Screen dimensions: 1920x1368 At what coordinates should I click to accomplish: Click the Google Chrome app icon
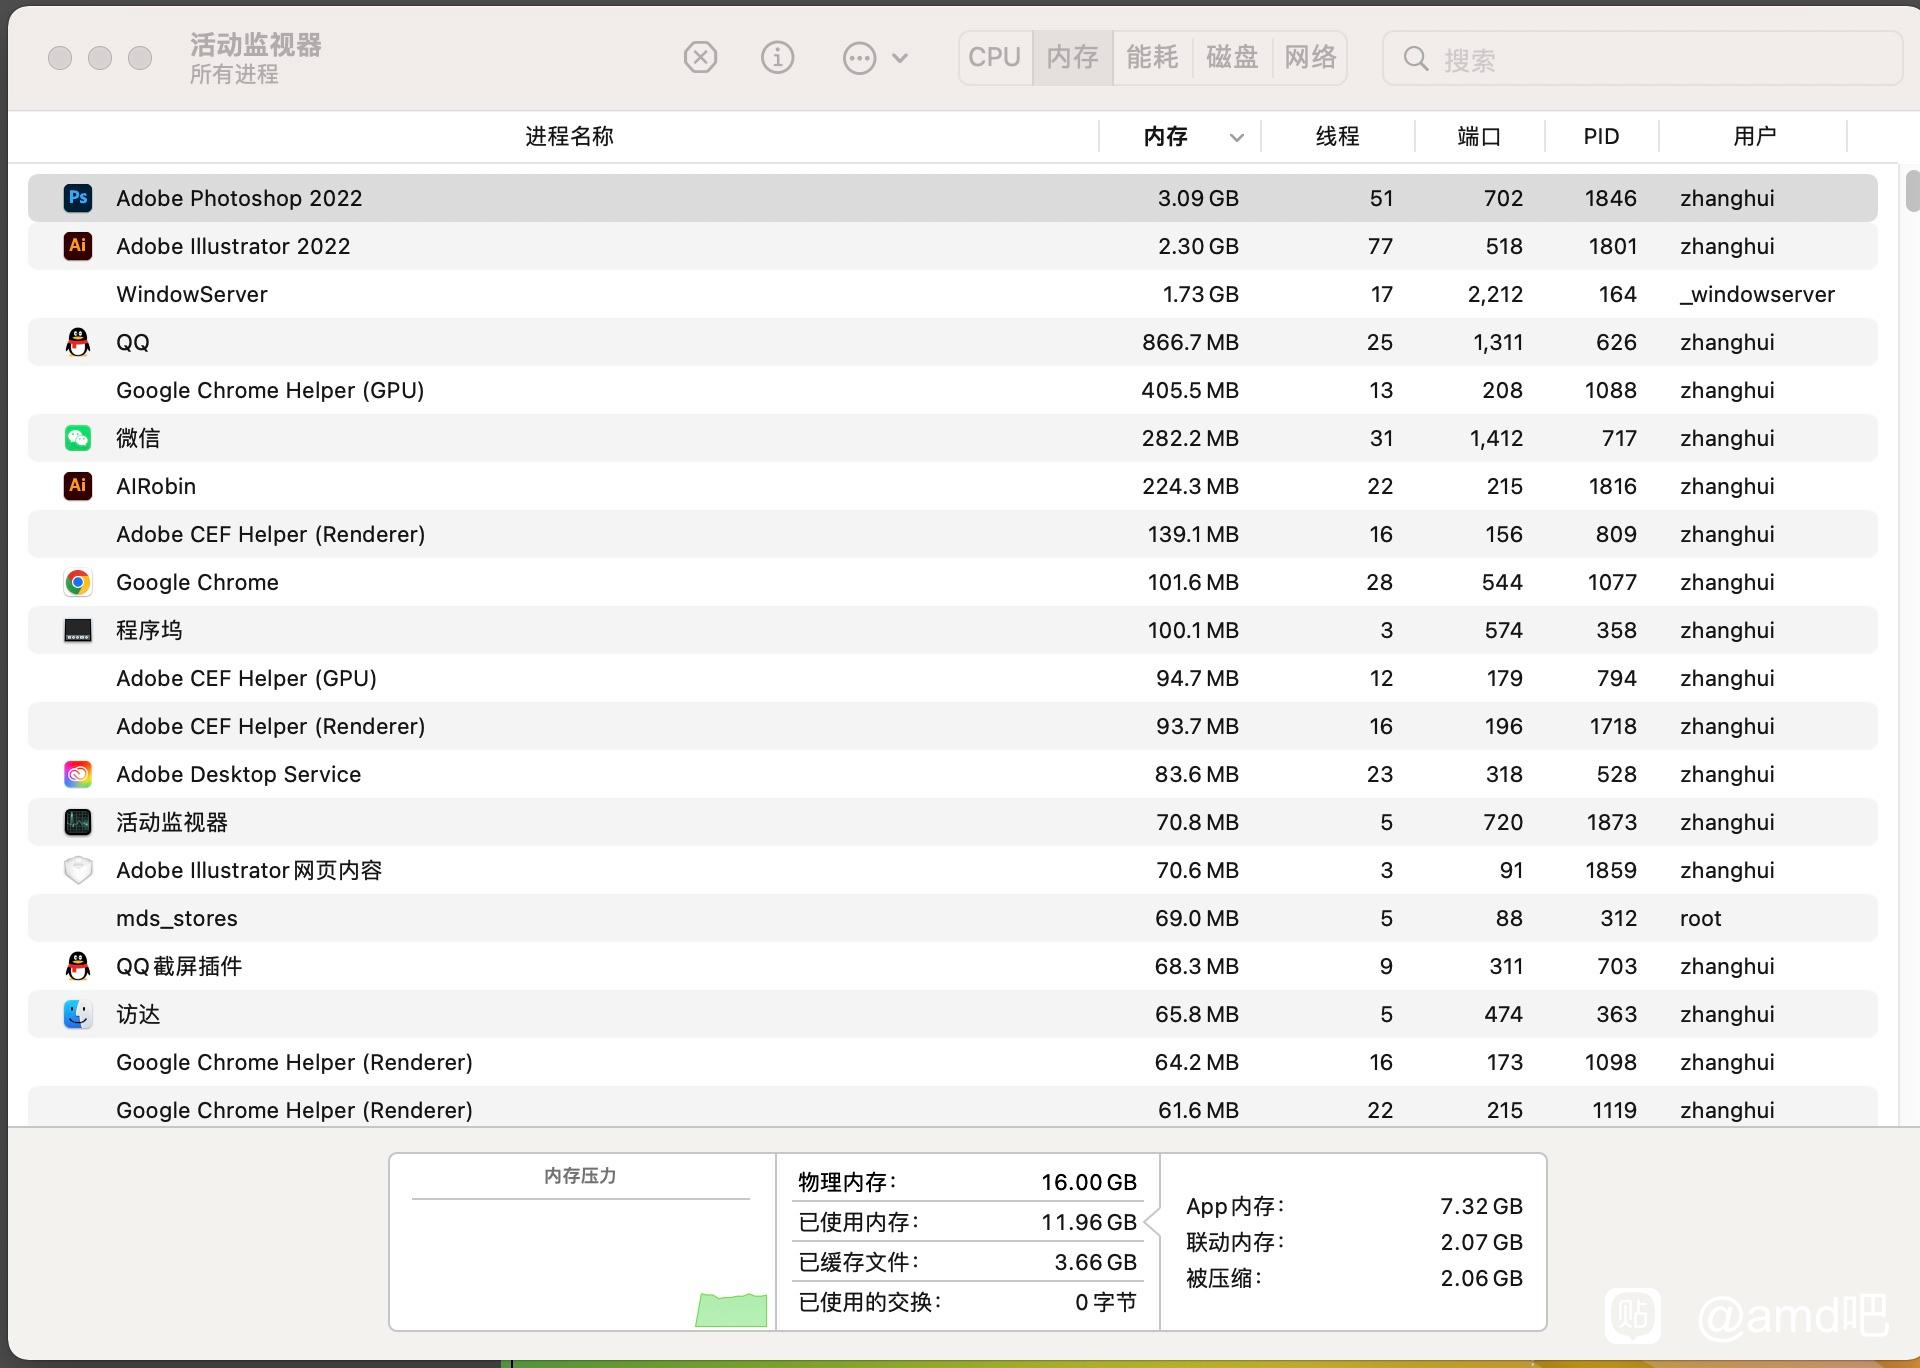78,582
